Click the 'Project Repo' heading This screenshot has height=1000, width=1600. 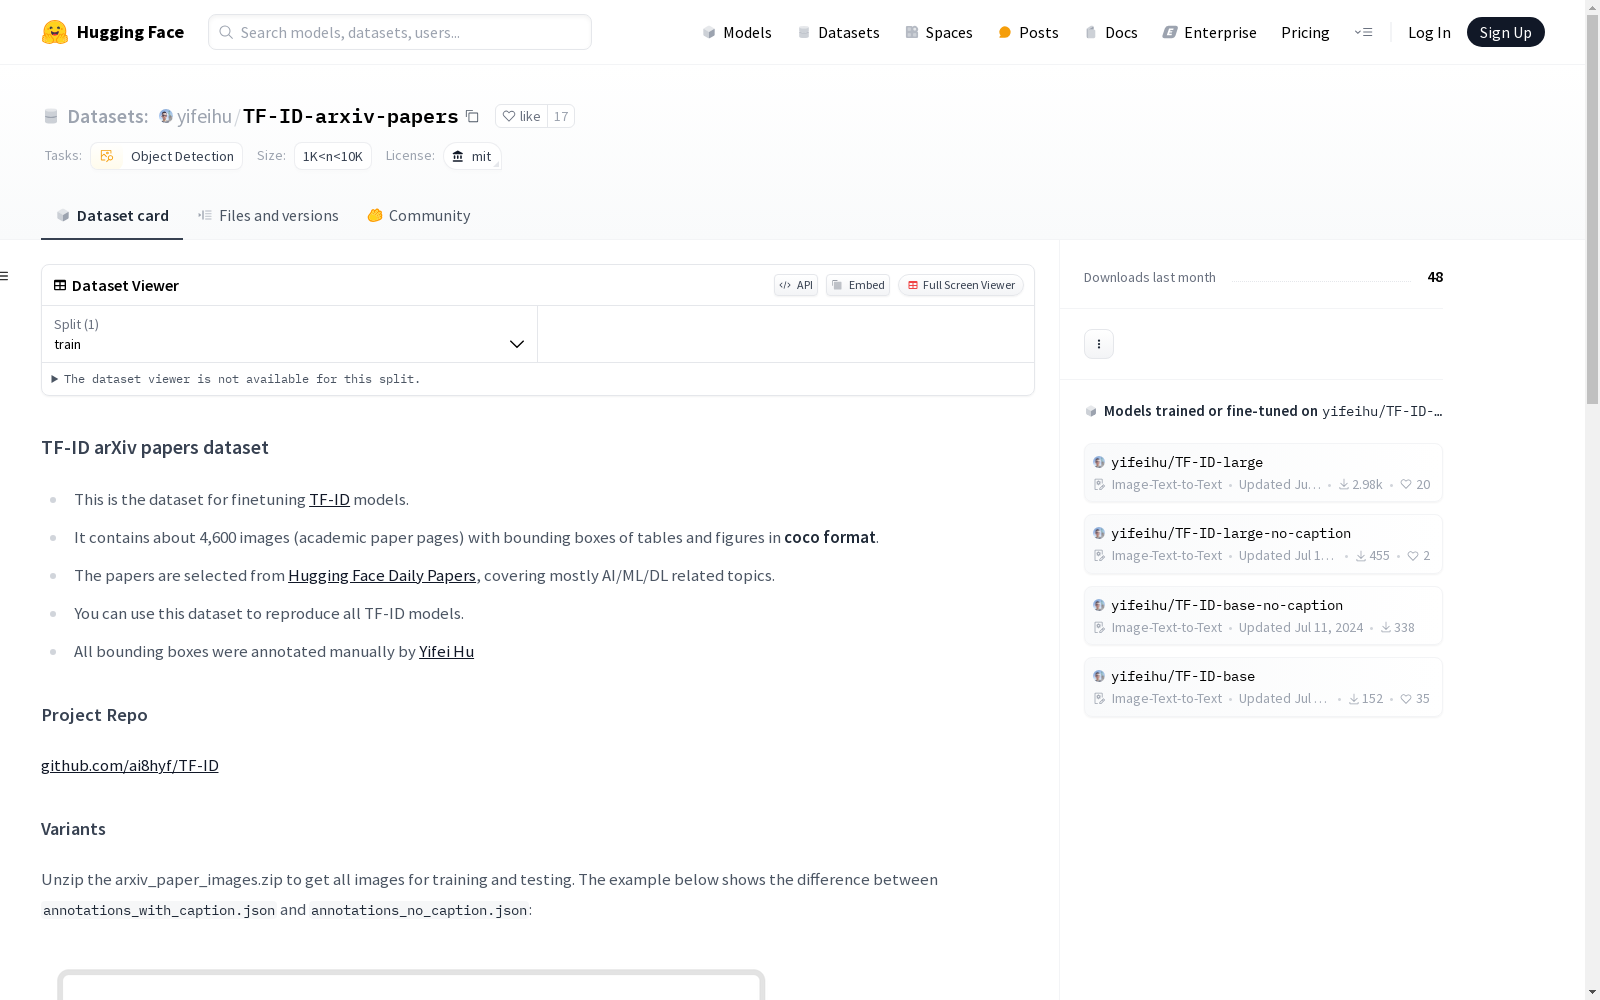94,715
